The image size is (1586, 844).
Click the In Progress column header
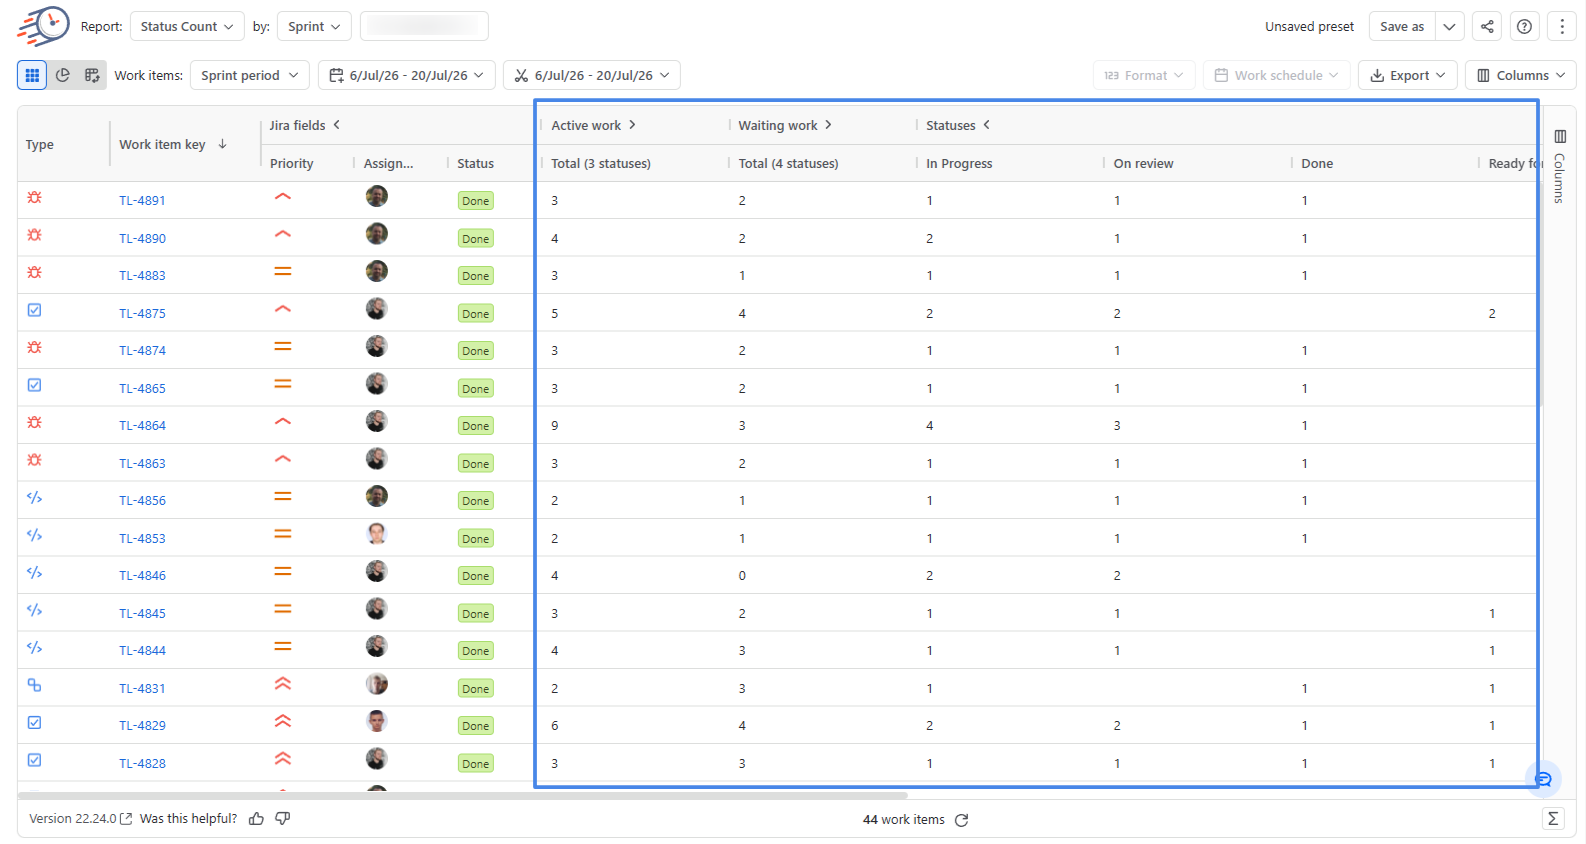click(x=959, y=164)
